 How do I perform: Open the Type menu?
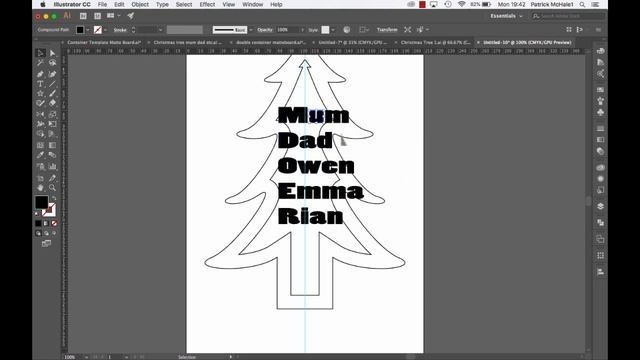pos(162,4)
